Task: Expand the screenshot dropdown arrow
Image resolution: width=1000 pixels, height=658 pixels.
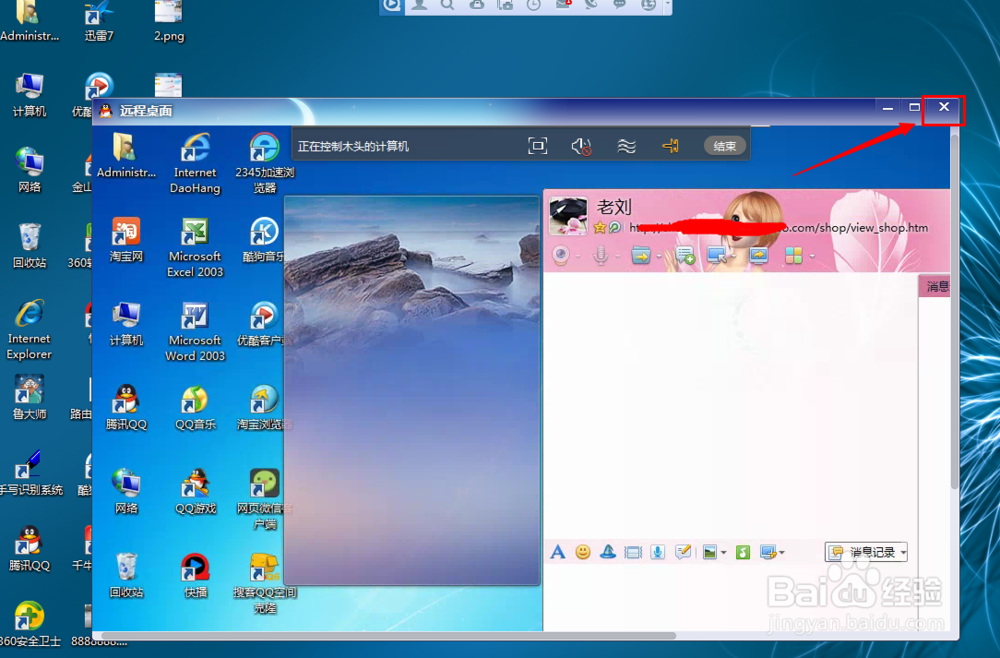Action: pos(782,553)
